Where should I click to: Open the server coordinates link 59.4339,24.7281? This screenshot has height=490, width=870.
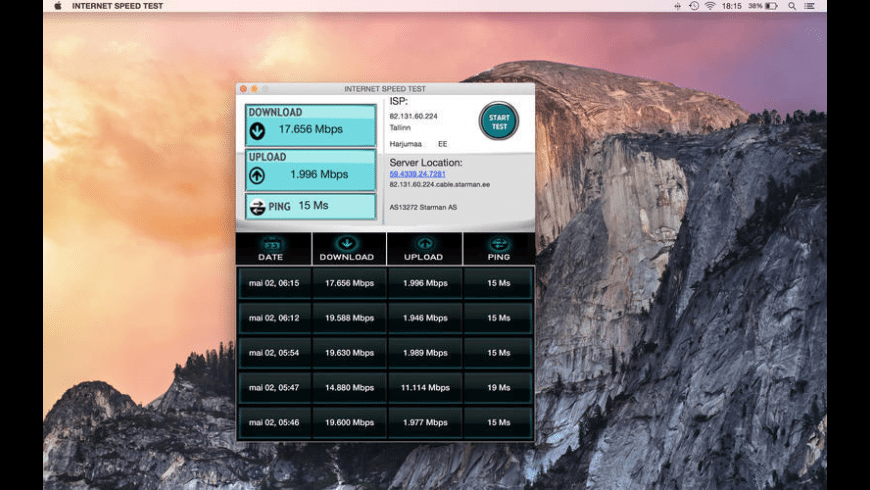point(417,174)
